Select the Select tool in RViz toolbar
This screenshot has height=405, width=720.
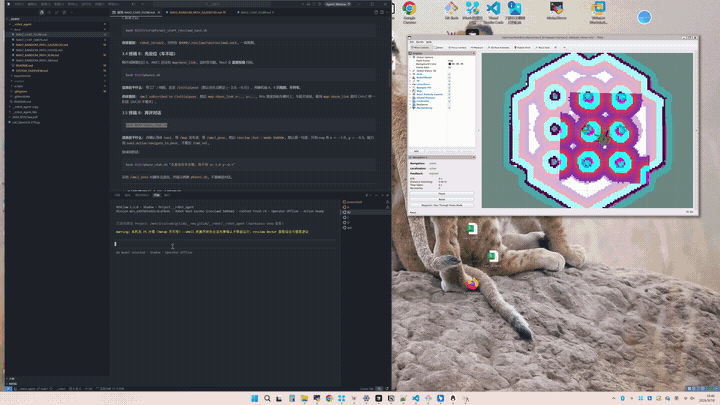click(x=439, y=47)
